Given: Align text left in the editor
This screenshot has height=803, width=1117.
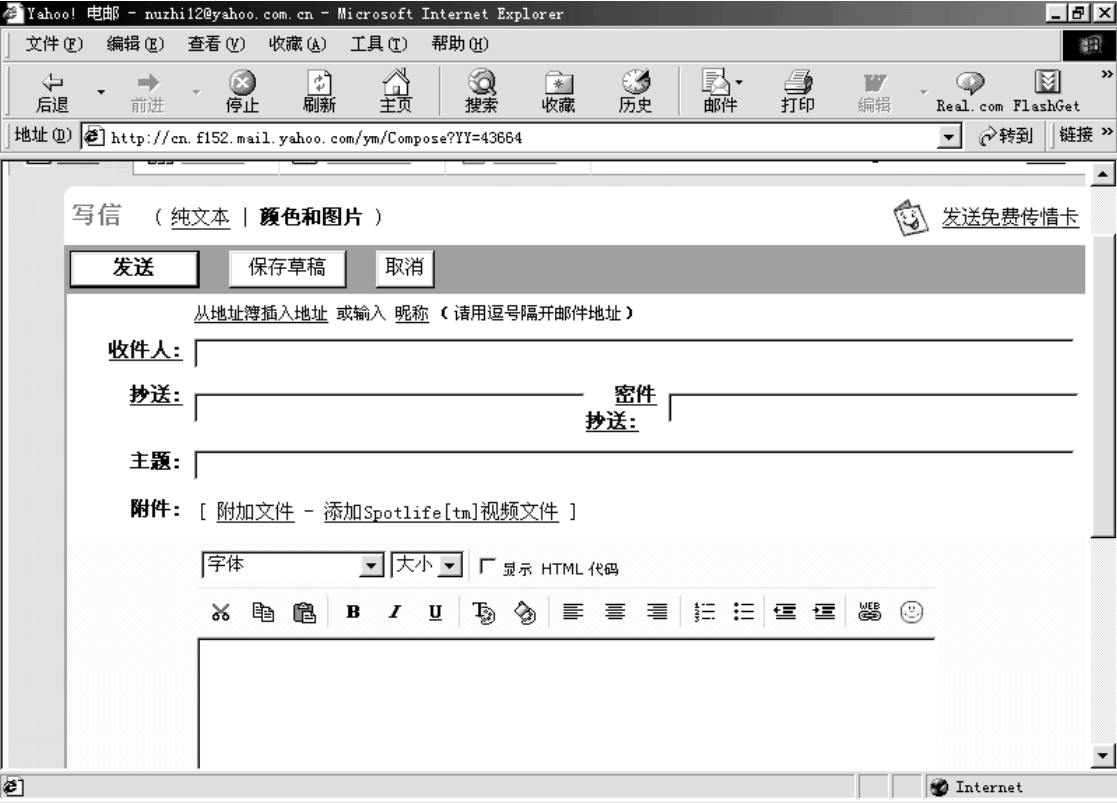Looking at the screenshot, I should (573, 612).
